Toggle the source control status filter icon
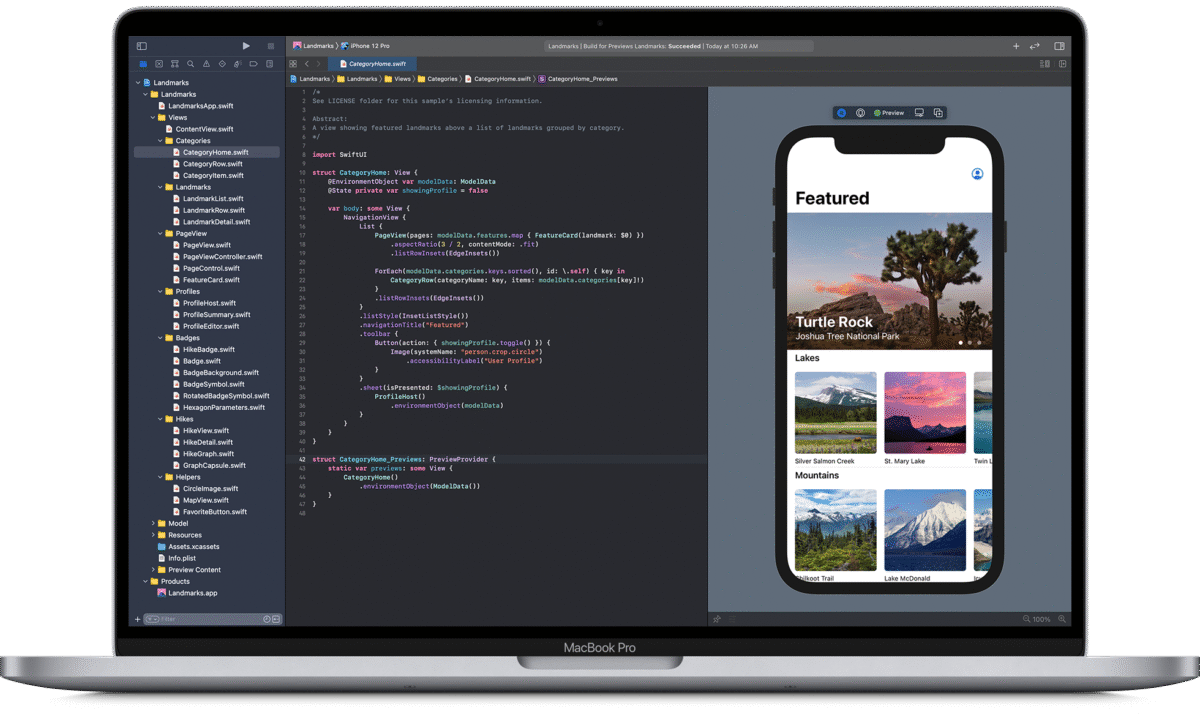Screen dimensions: 1200x714 tap(276, 620)
